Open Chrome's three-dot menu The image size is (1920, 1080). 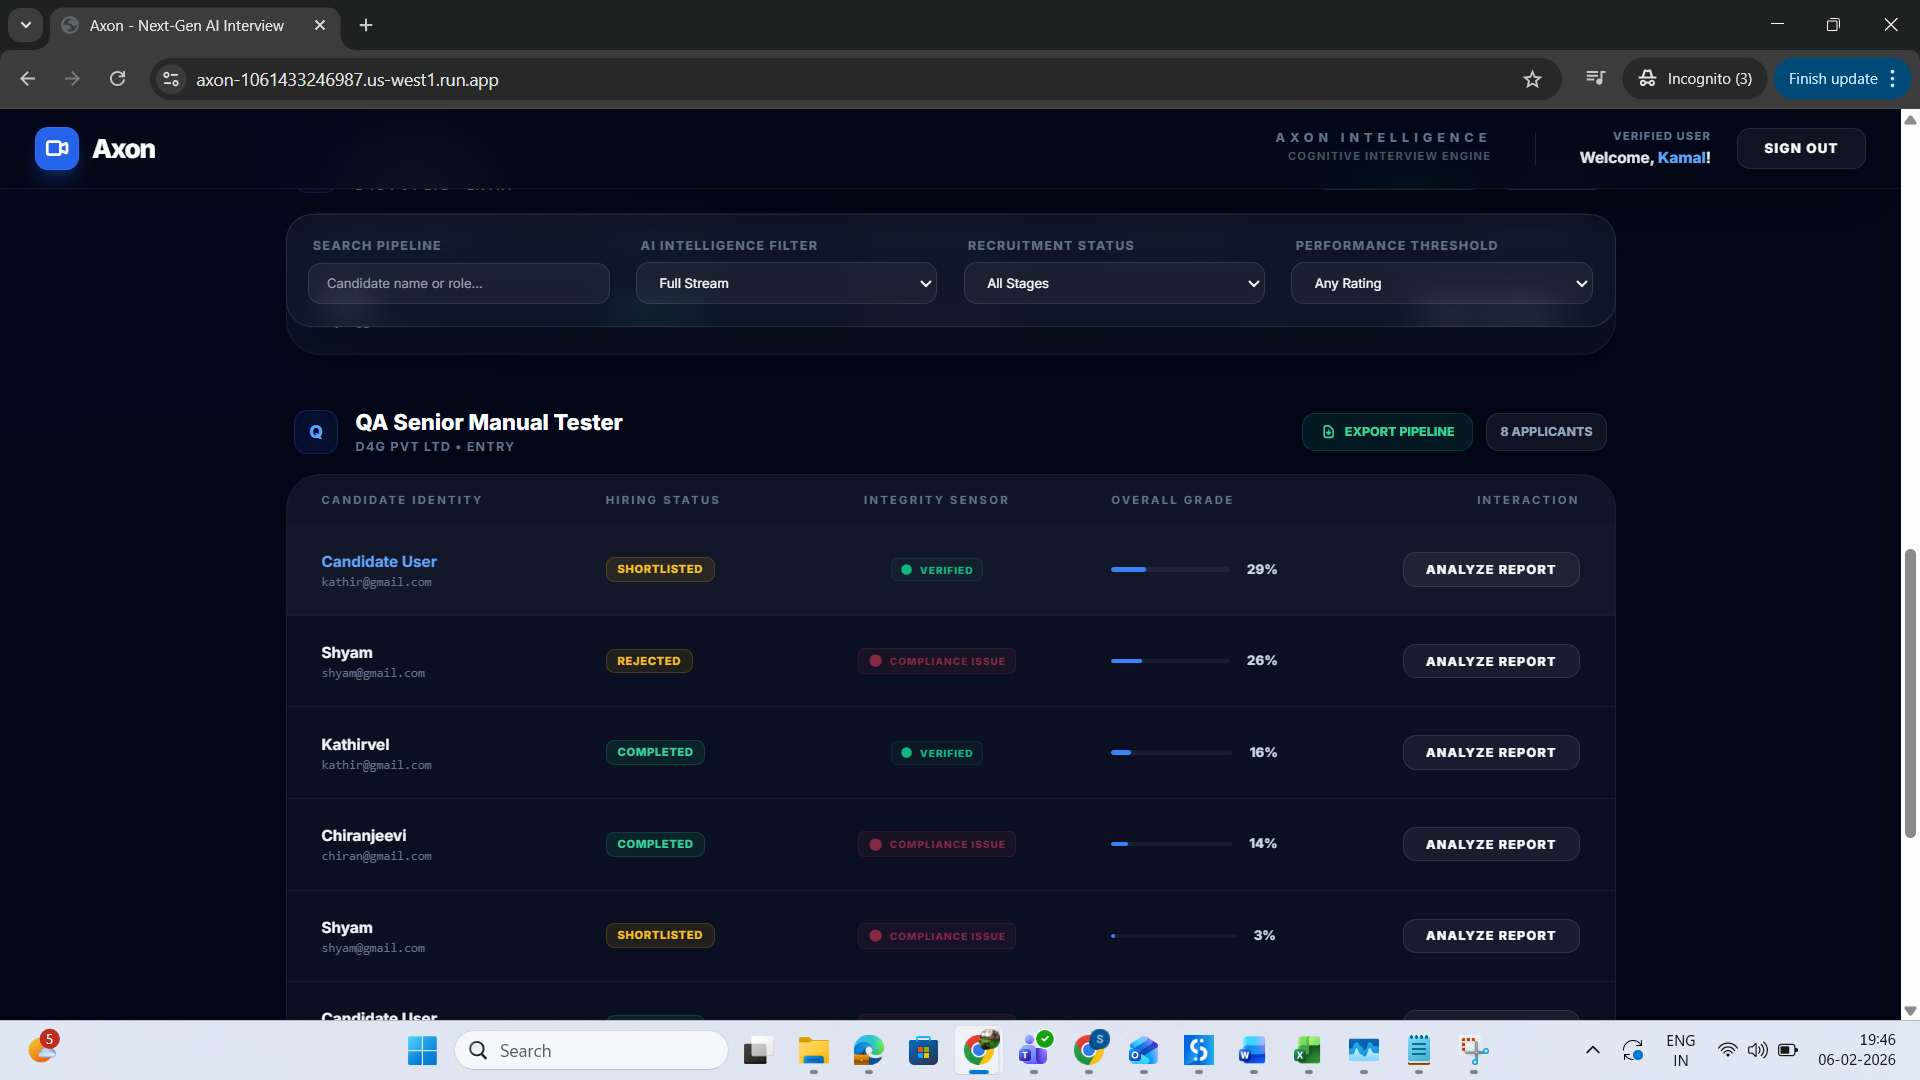point(1893,79)
